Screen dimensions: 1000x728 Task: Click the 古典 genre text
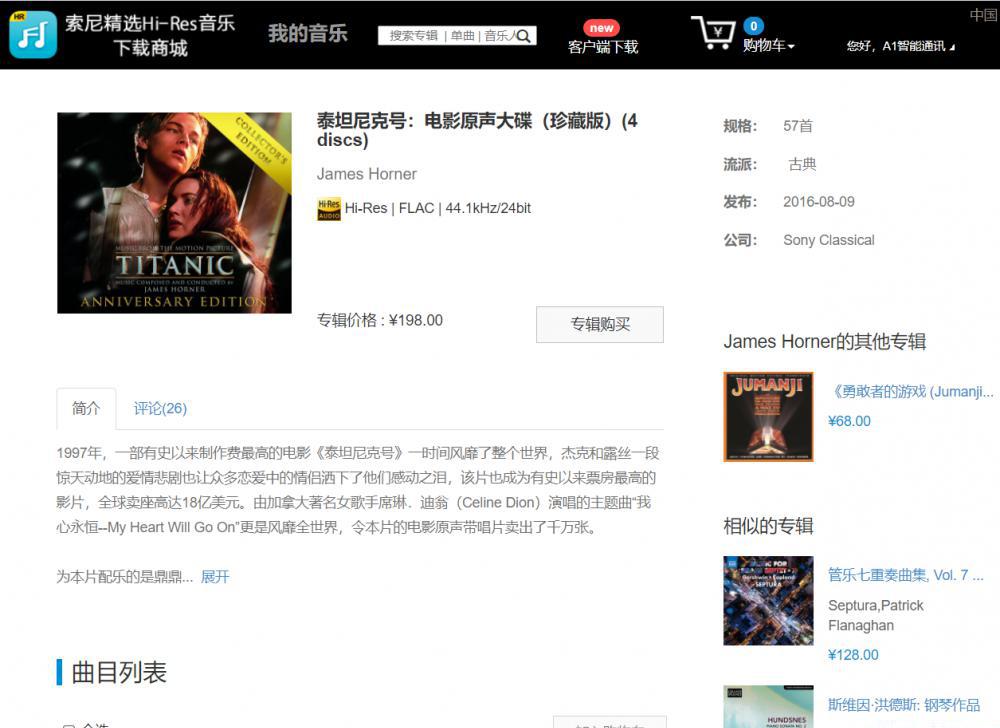802,164
